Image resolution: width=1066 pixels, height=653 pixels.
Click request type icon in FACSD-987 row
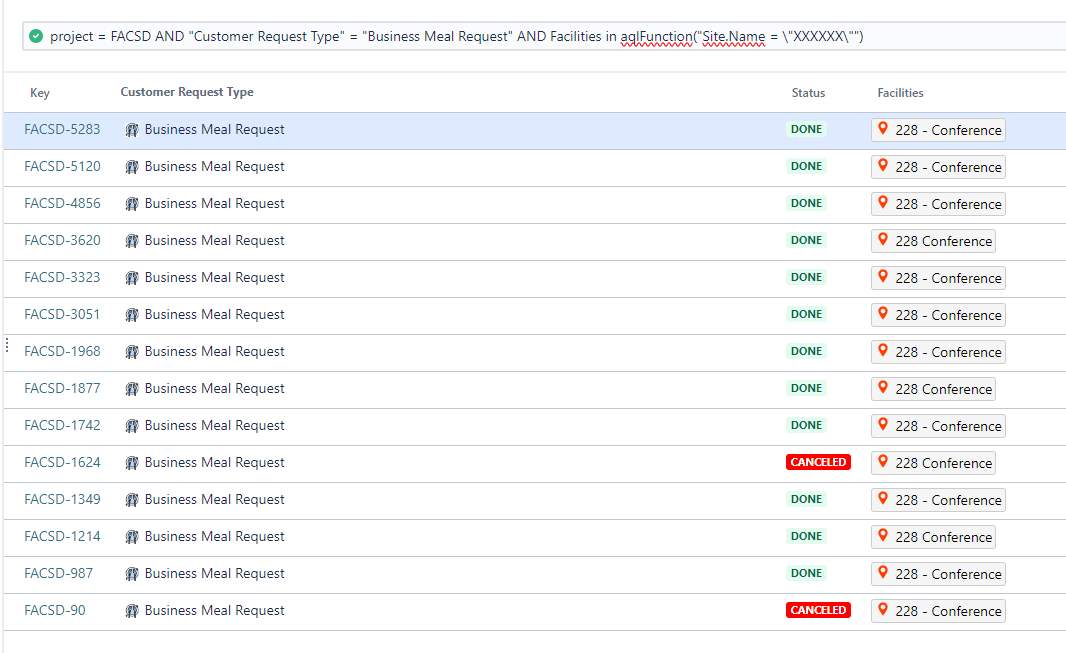coord(132,575)
